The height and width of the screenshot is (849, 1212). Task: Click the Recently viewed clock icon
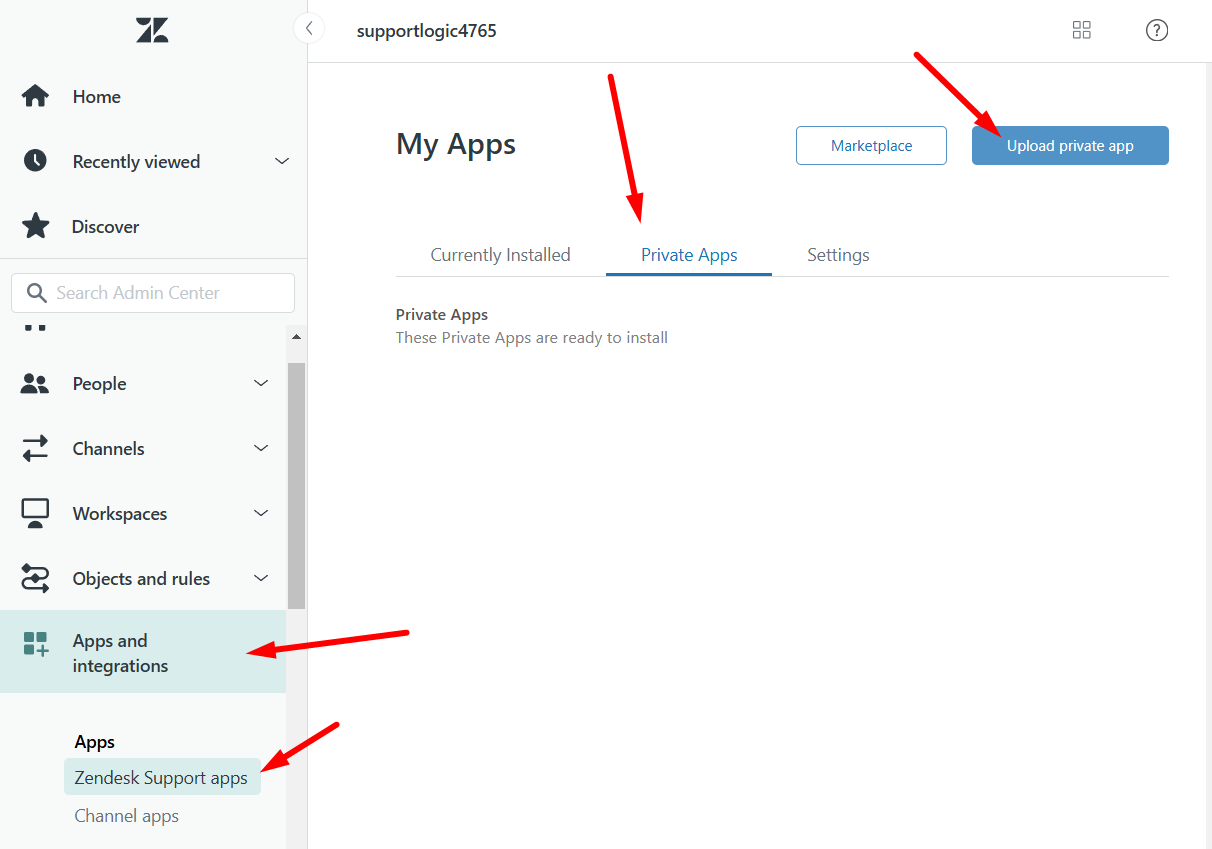pyautogui.click(x=35, y=161)
